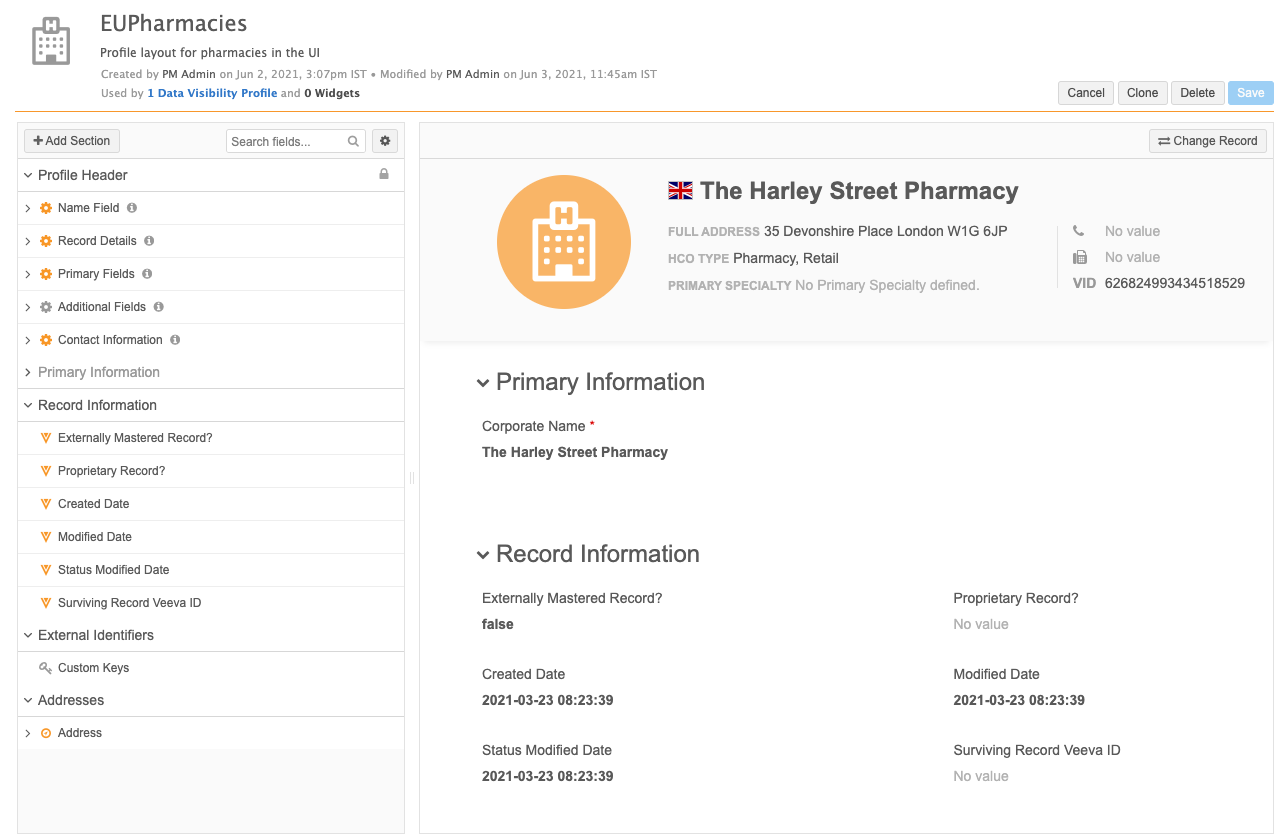This screenshot has height=836, width=1279.
Task: Click the orange pharmacy building avatar
Action: click(563, 241)
